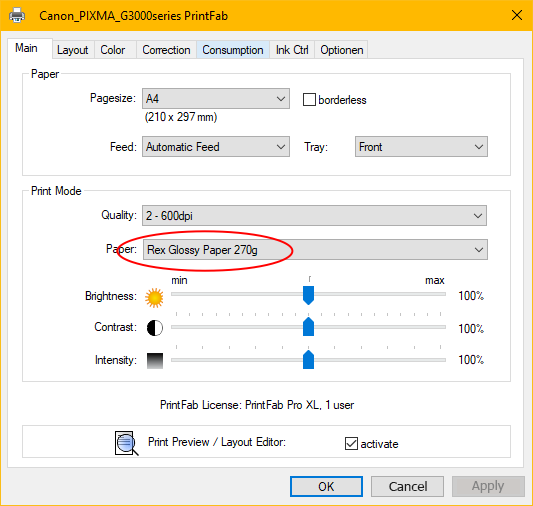533x506 pixels.
Task: Click the Intensity 100% value
Action: pos(471,360)
